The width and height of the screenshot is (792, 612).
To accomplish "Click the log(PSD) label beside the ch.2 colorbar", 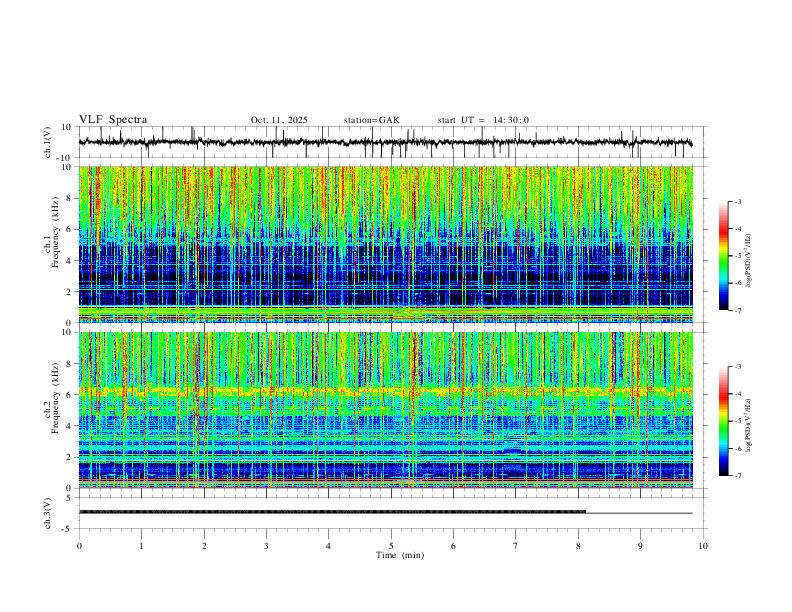I will [x=749, y=426].
